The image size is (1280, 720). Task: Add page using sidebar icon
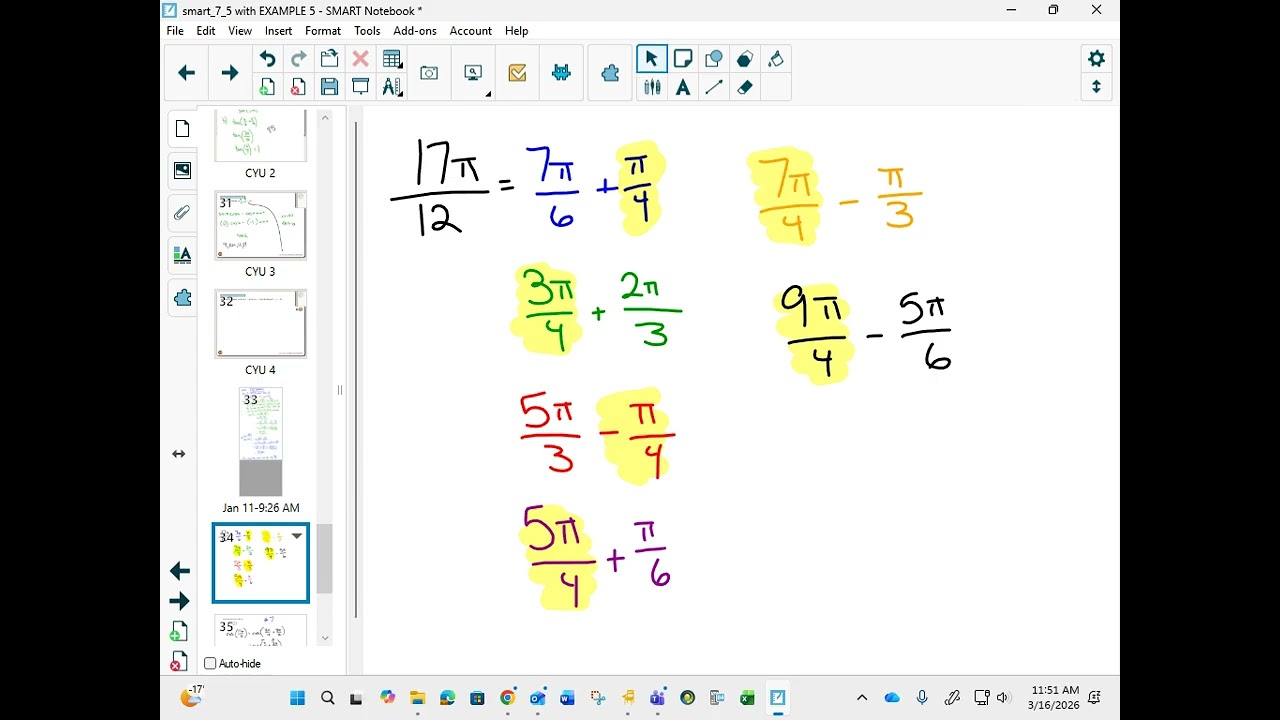click(x=178, y=632)
